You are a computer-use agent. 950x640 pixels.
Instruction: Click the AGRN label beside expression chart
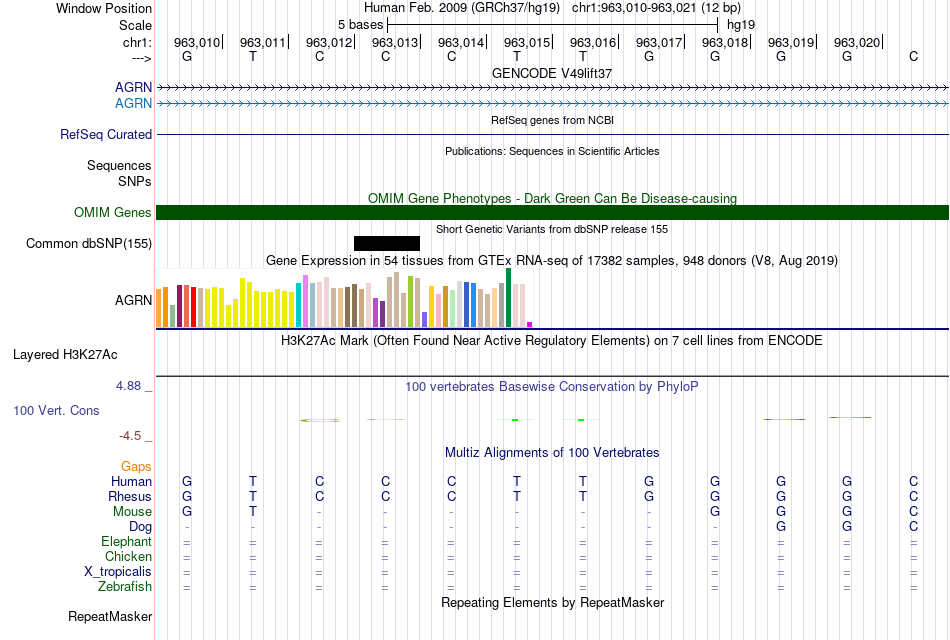click(133, 300)
